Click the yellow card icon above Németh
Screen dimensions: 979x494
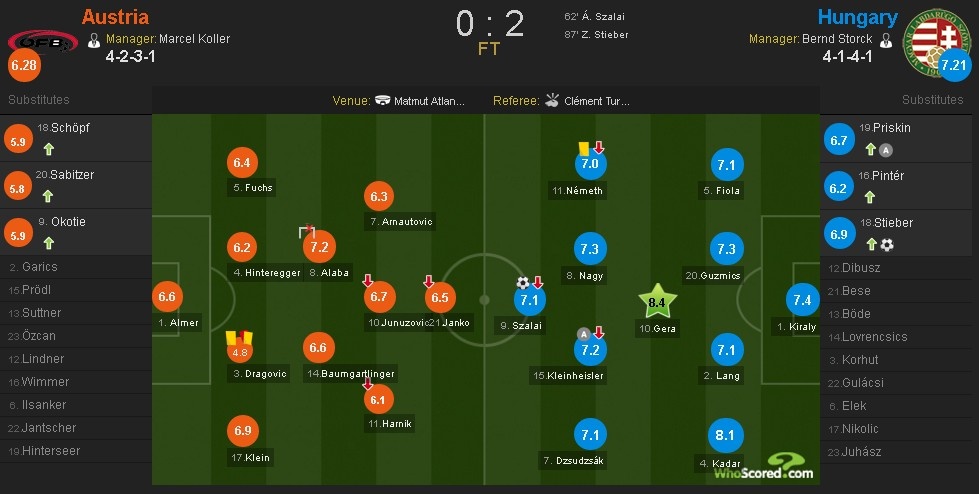583,147
